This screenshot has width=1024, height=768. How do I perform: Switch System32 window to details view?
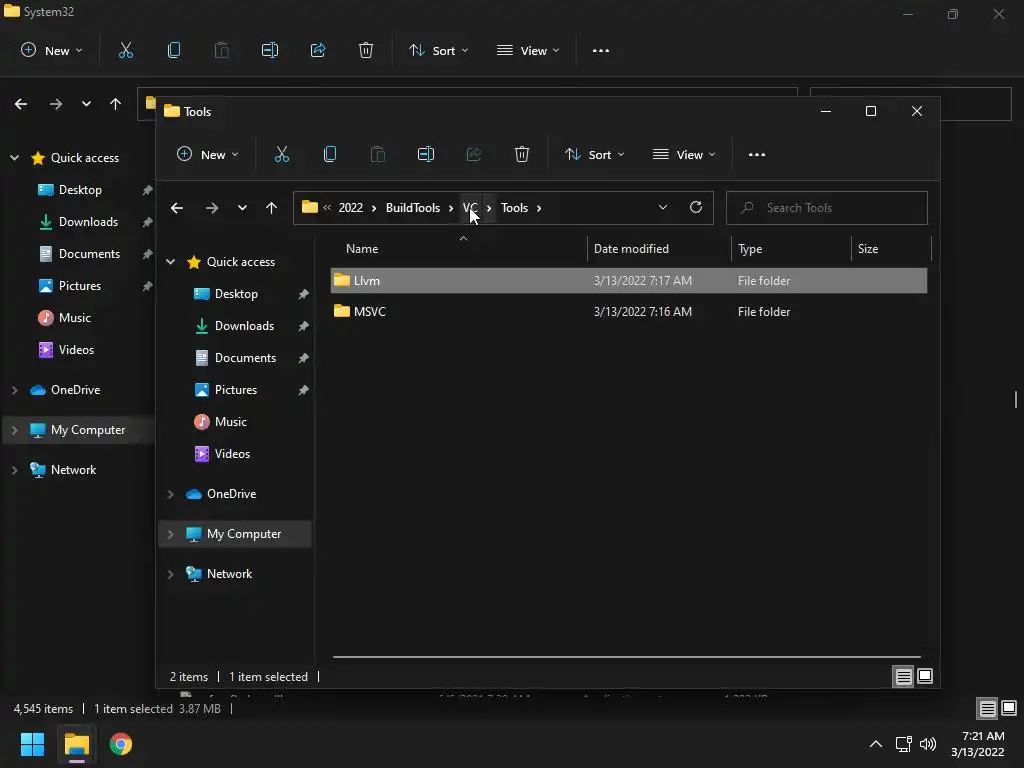[987, 709]
